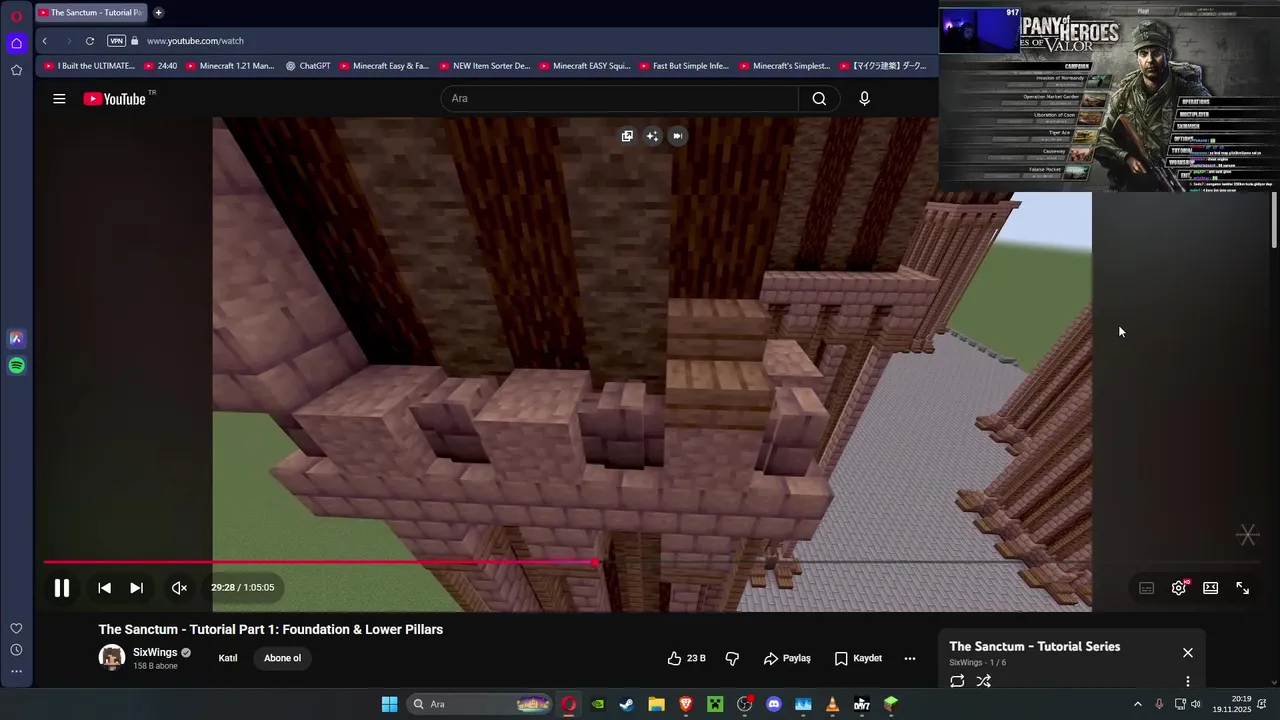The height and width of the screenshot is (720, 1280).
Task: Open the 'Fast But Simple Infe...' bookmark
Action: point(683,66)
